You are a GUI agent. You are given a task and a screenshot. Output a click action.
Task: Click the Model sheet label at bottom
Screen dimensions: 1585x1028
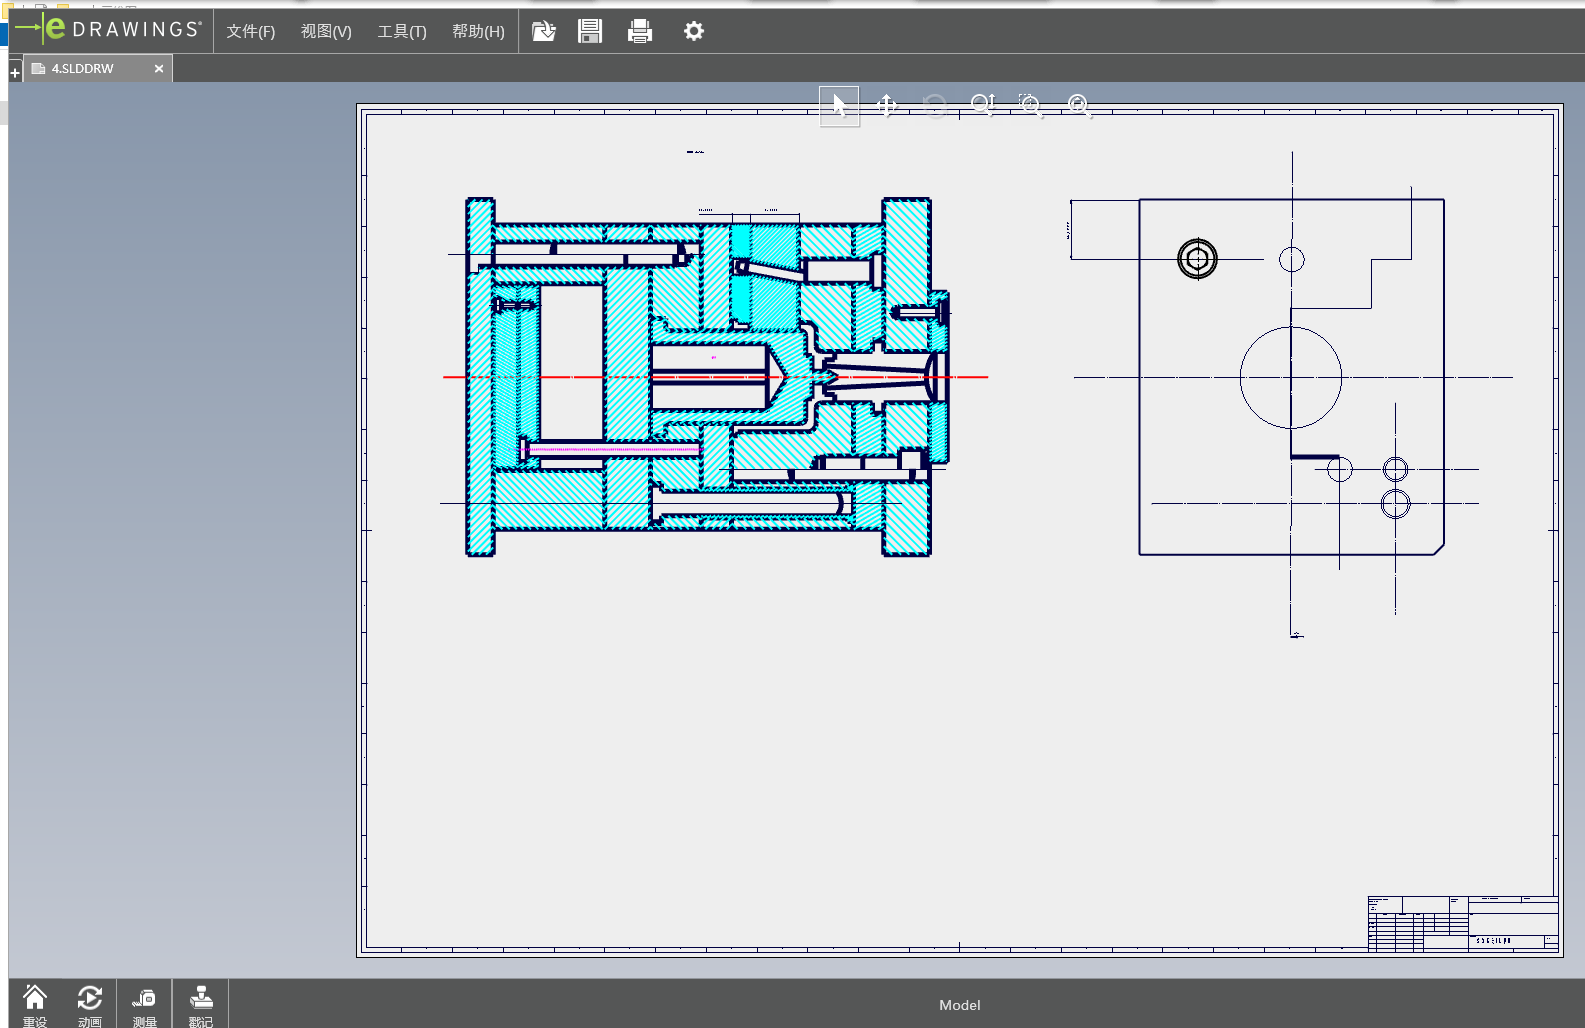tap(959, 1005)
